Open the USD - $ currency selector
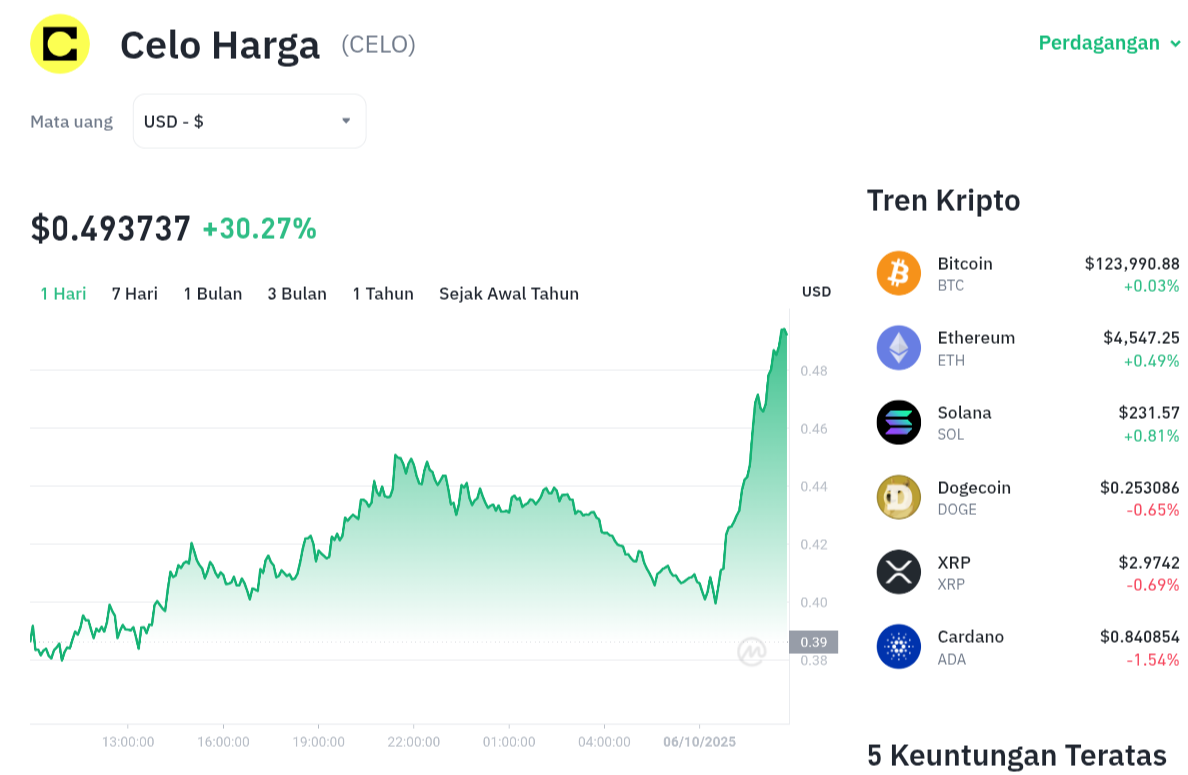Screen dimensions: 1188x775 (x=249, y=121)
